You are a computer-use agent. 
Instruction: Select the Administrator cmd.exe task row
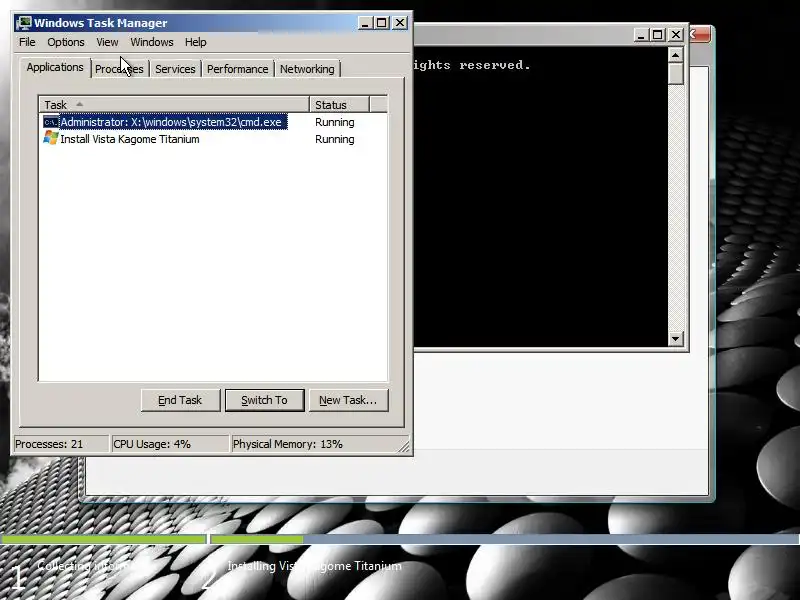[165, 122]
